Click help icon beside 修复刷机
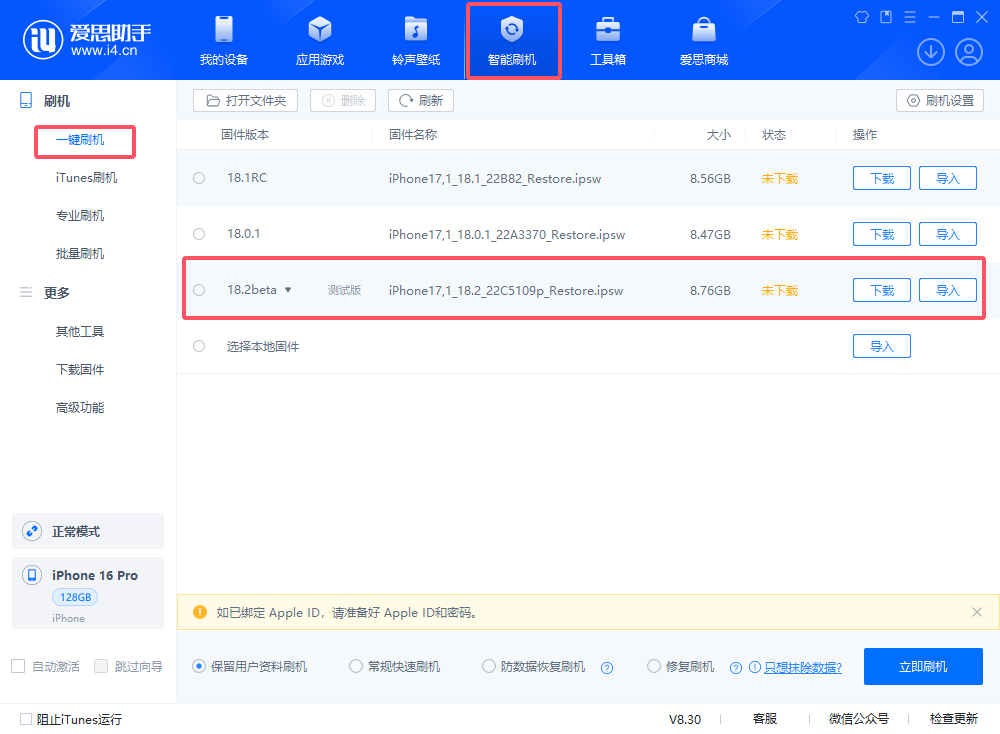This screenshot has height=734, width=1000. [x=736, y=668]
